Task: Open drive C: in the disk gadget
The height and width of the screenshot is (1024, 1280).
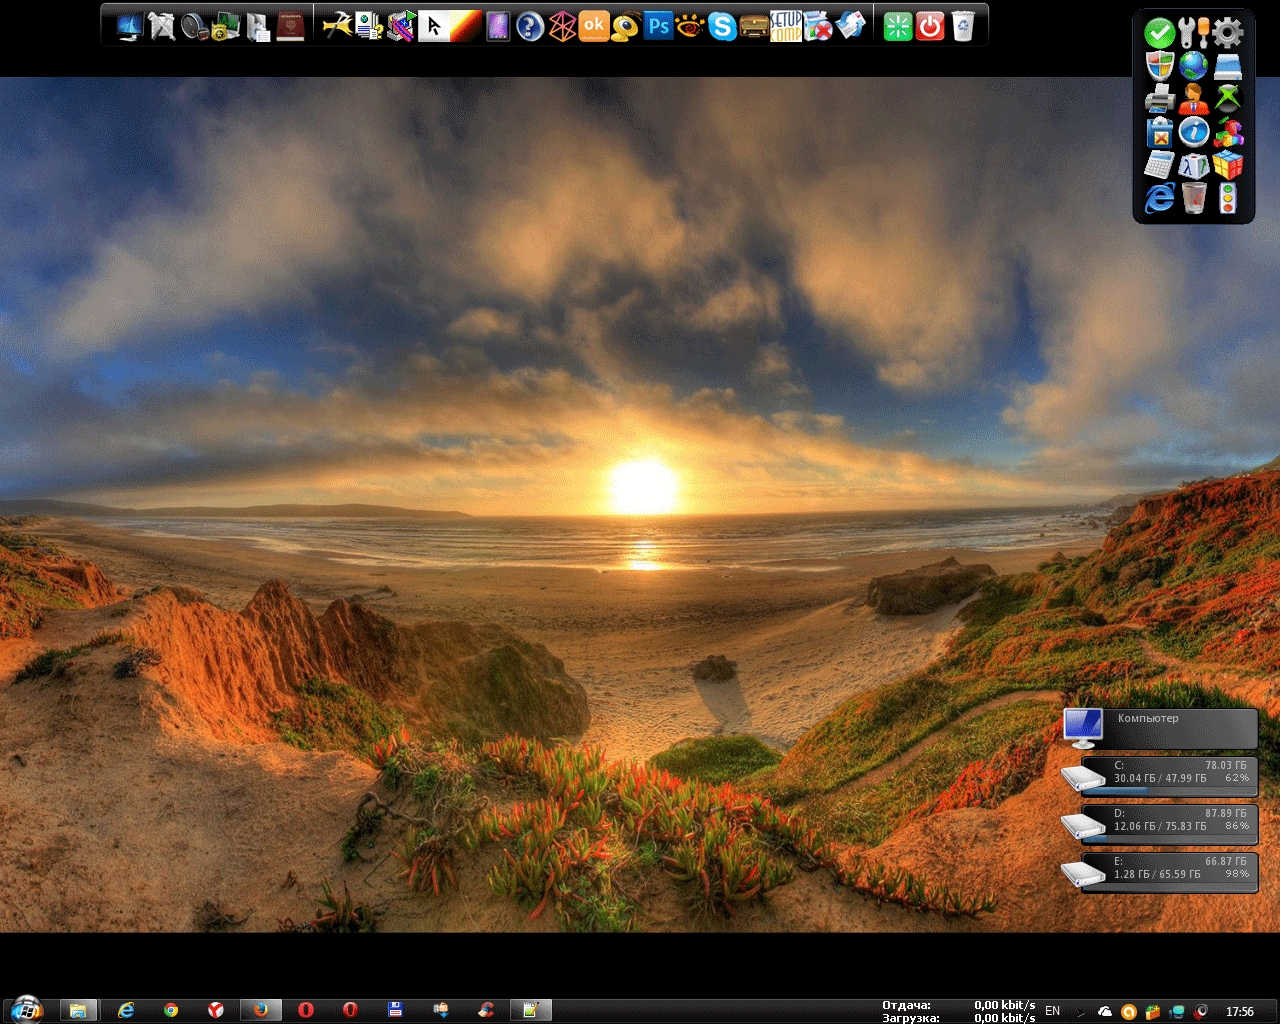Action: pos(1168,776)
